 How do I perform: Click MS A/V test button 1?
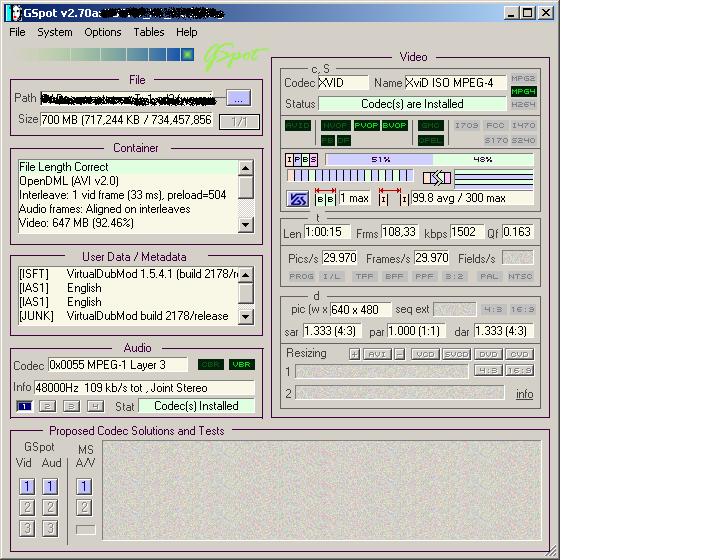(84, 487)
